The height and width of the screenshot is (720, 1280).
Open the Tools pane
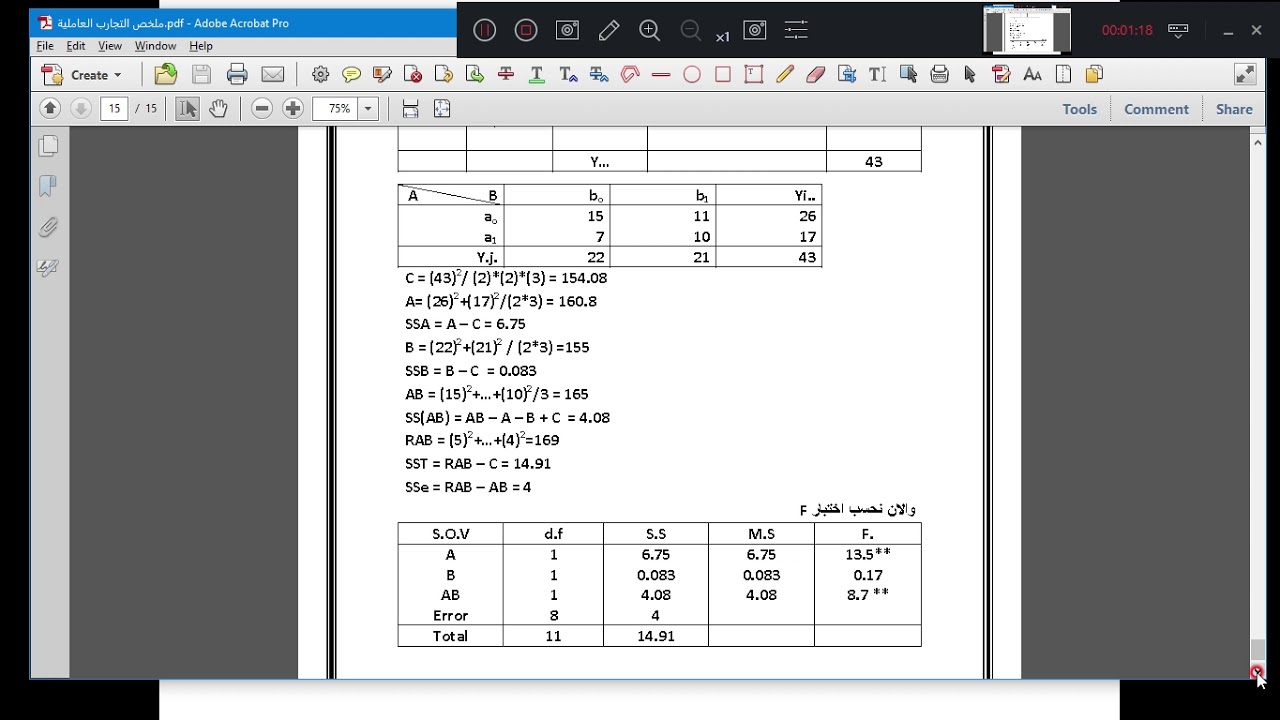[1079, 109]
